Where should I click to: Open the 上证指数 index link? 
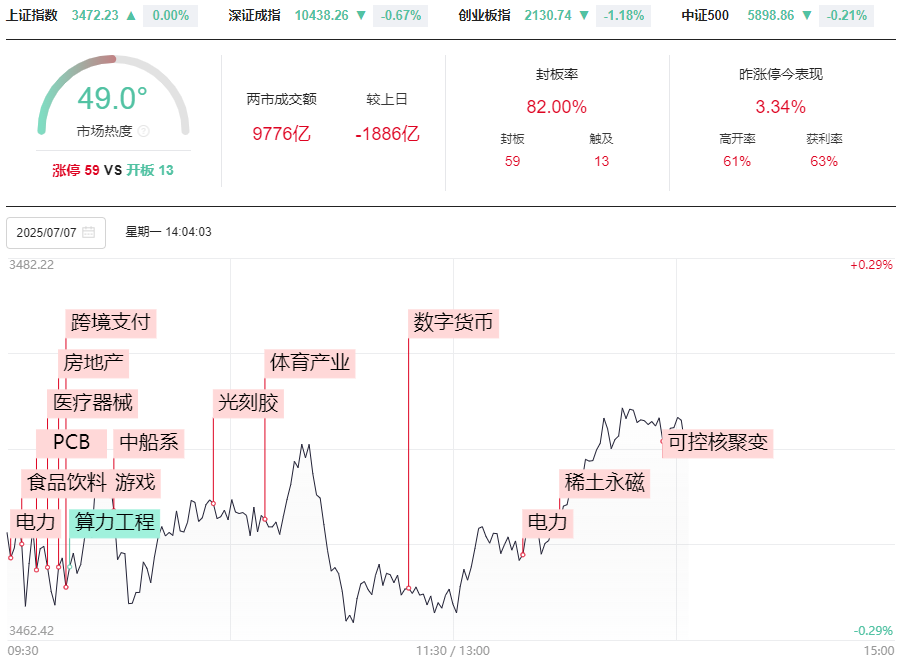point(32,16)
